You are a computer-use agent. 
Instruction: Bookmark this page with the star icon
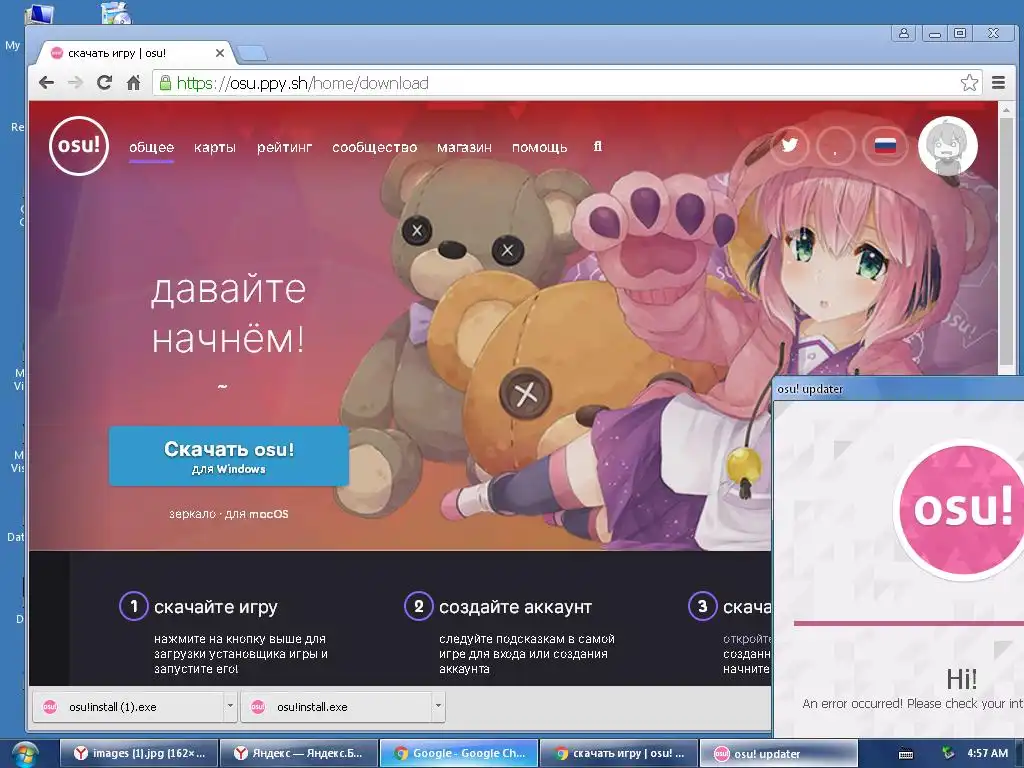pos(969,83)
